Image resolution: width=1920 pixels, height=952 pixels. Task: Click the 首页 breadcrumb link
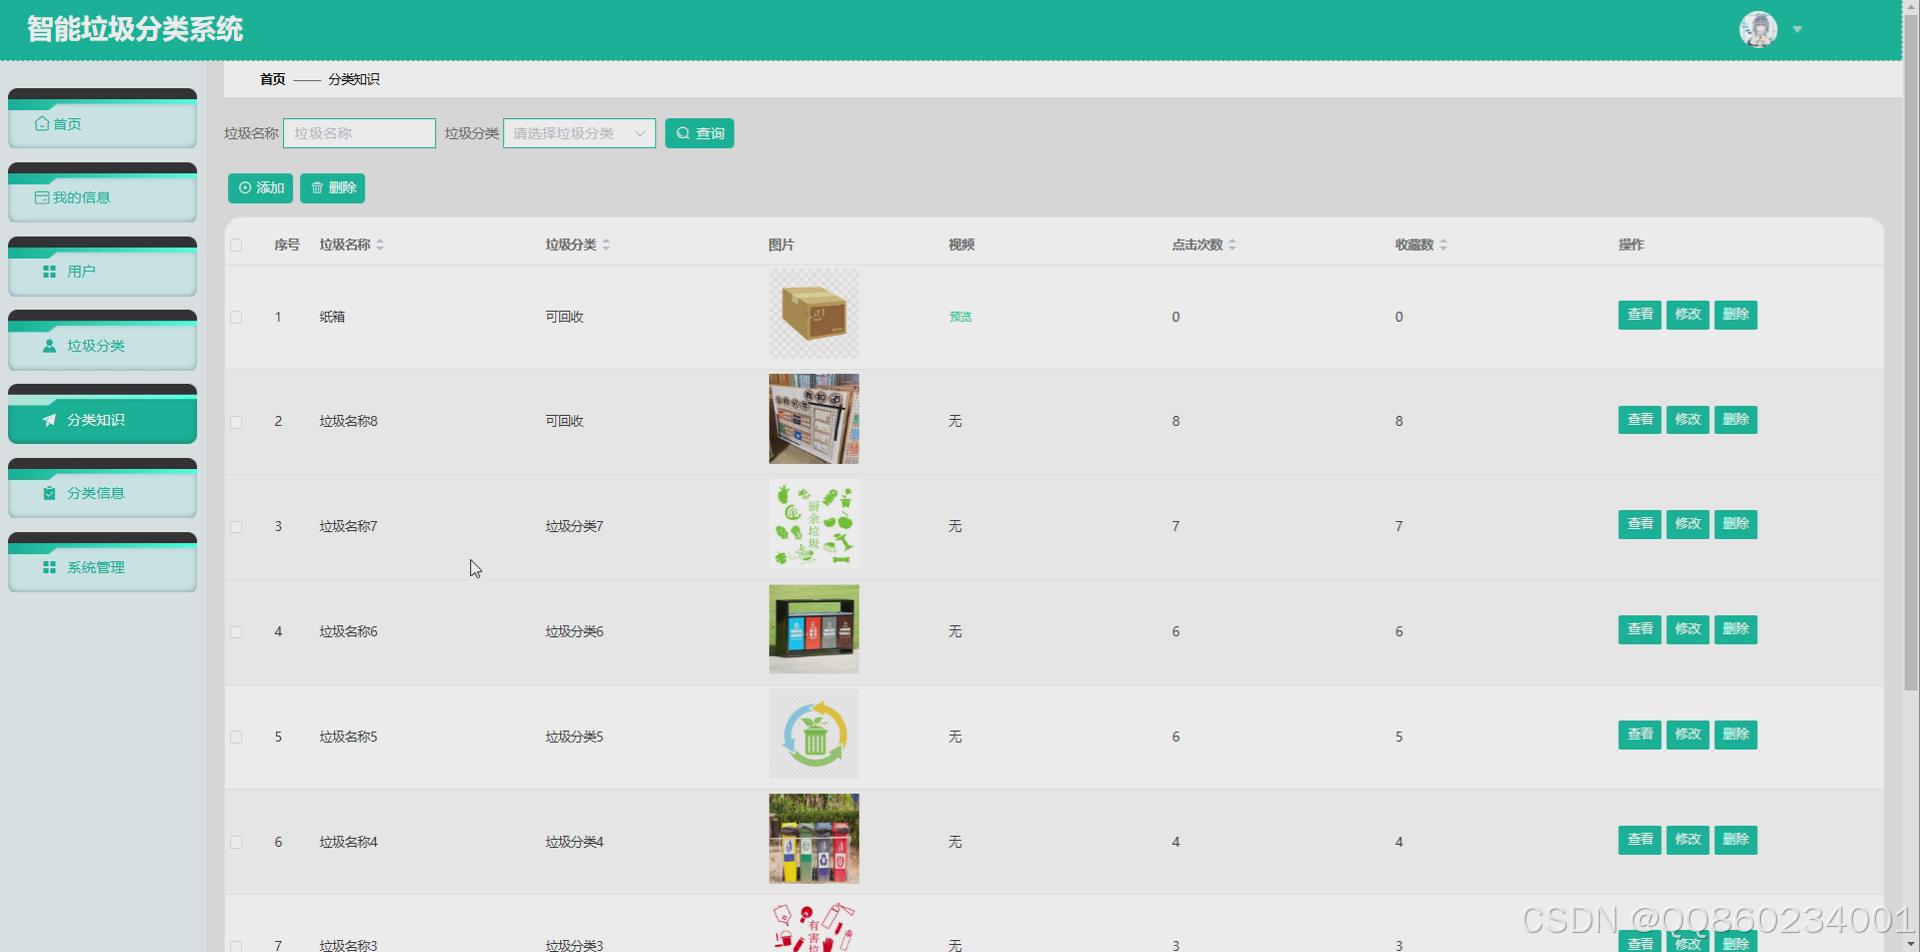272,79
